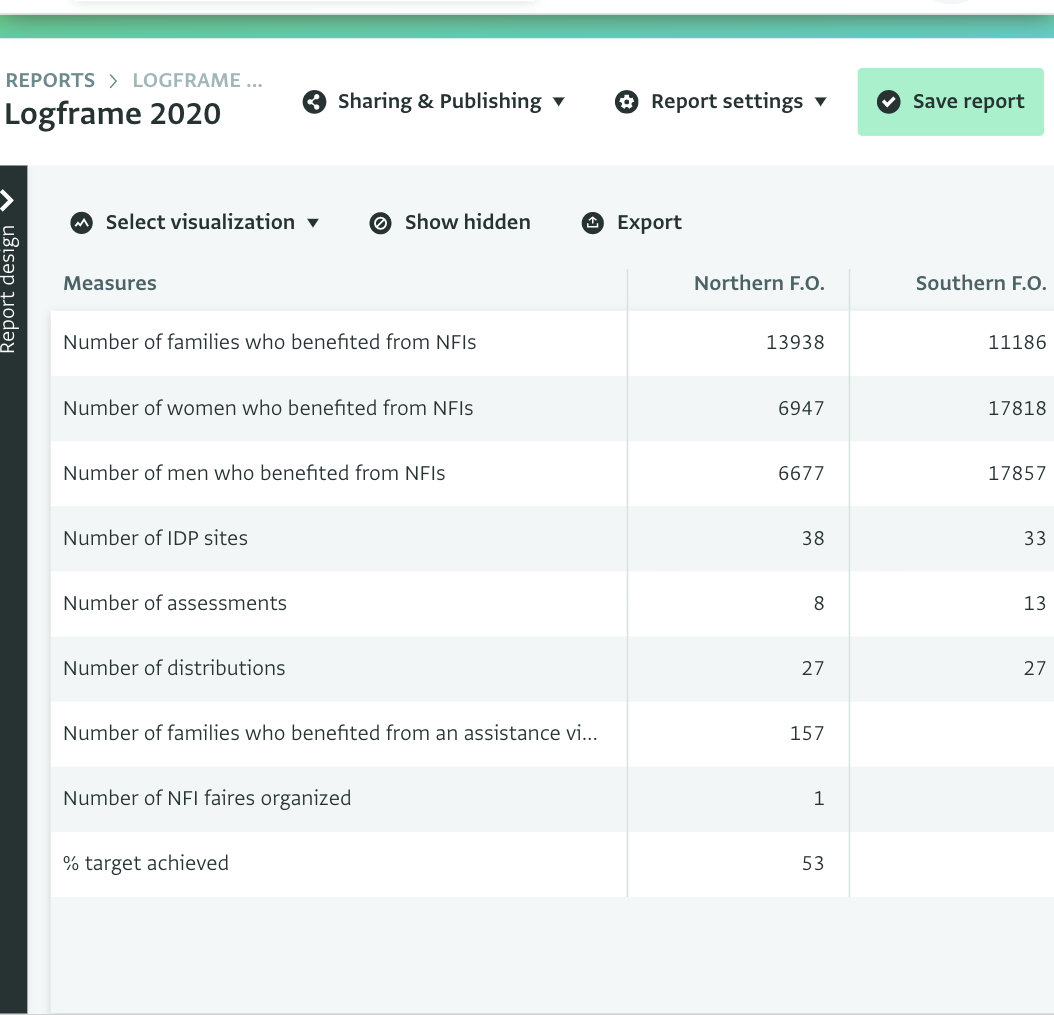Image resolution: width=1054 pixels, height=1015 pixels.
Task: Go to the REPORTS breadcrumb link
Action: point(50,80)
